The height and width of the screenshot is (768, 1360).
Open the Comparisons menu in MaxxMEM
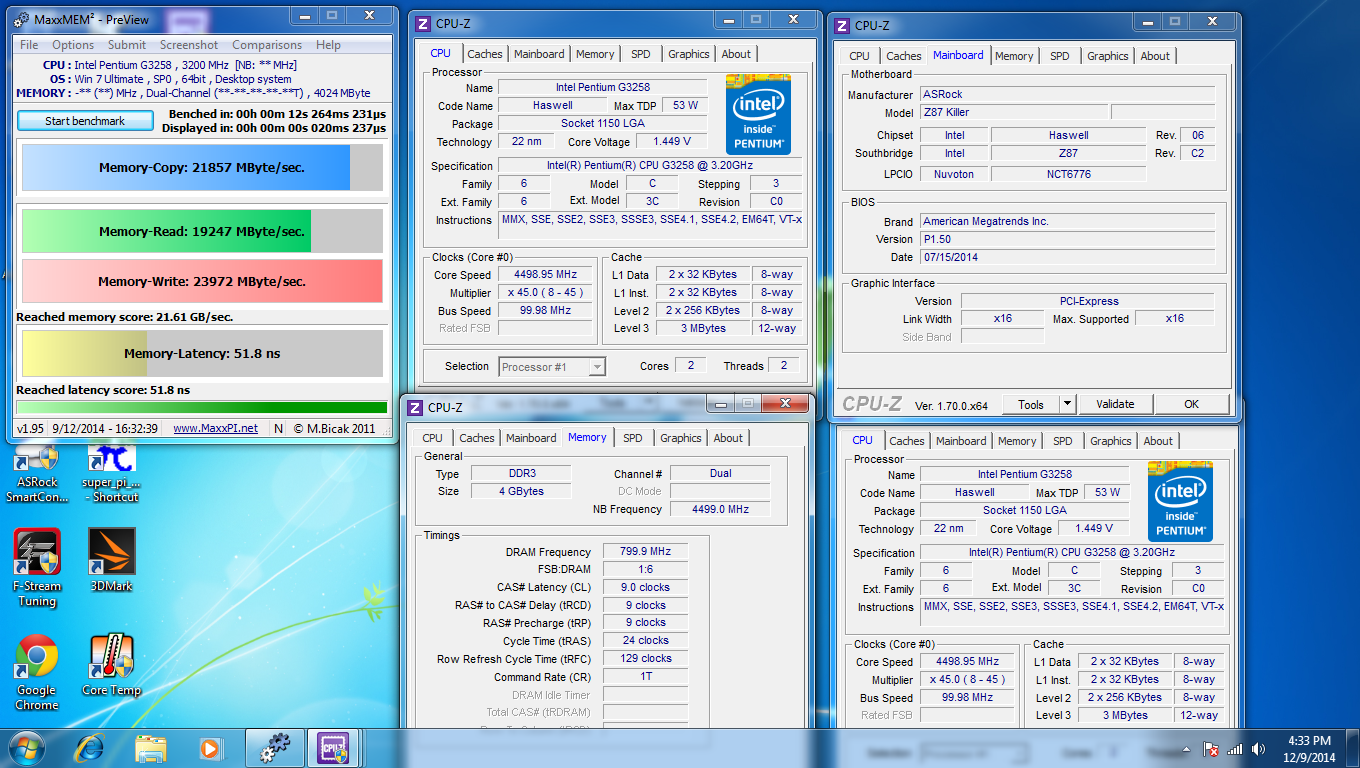point(267,45)
